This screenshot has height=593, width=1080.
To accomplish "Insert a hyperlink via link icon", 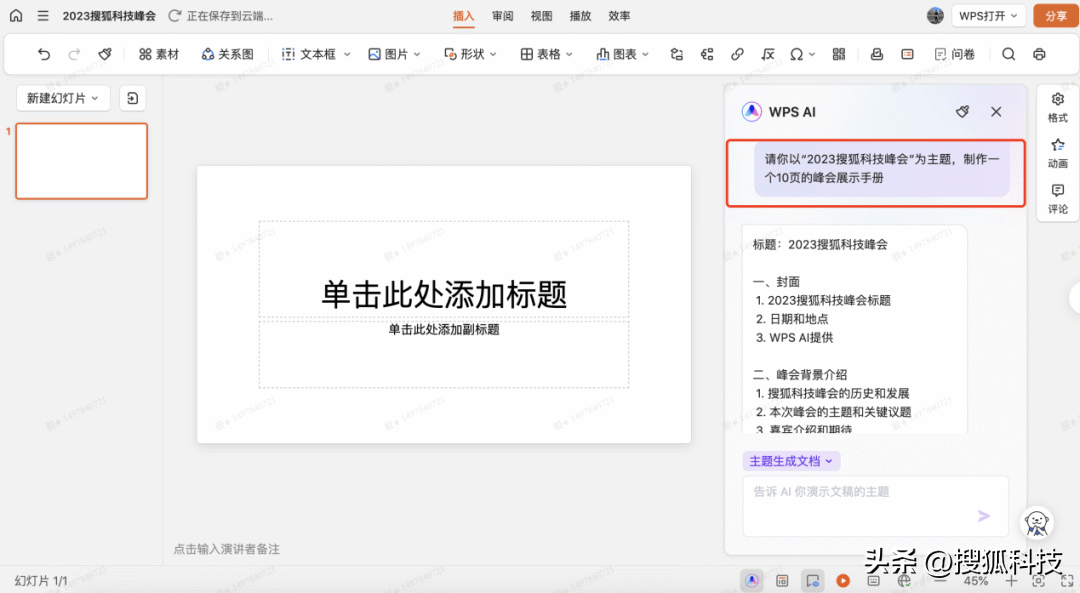I will [737, 54].
